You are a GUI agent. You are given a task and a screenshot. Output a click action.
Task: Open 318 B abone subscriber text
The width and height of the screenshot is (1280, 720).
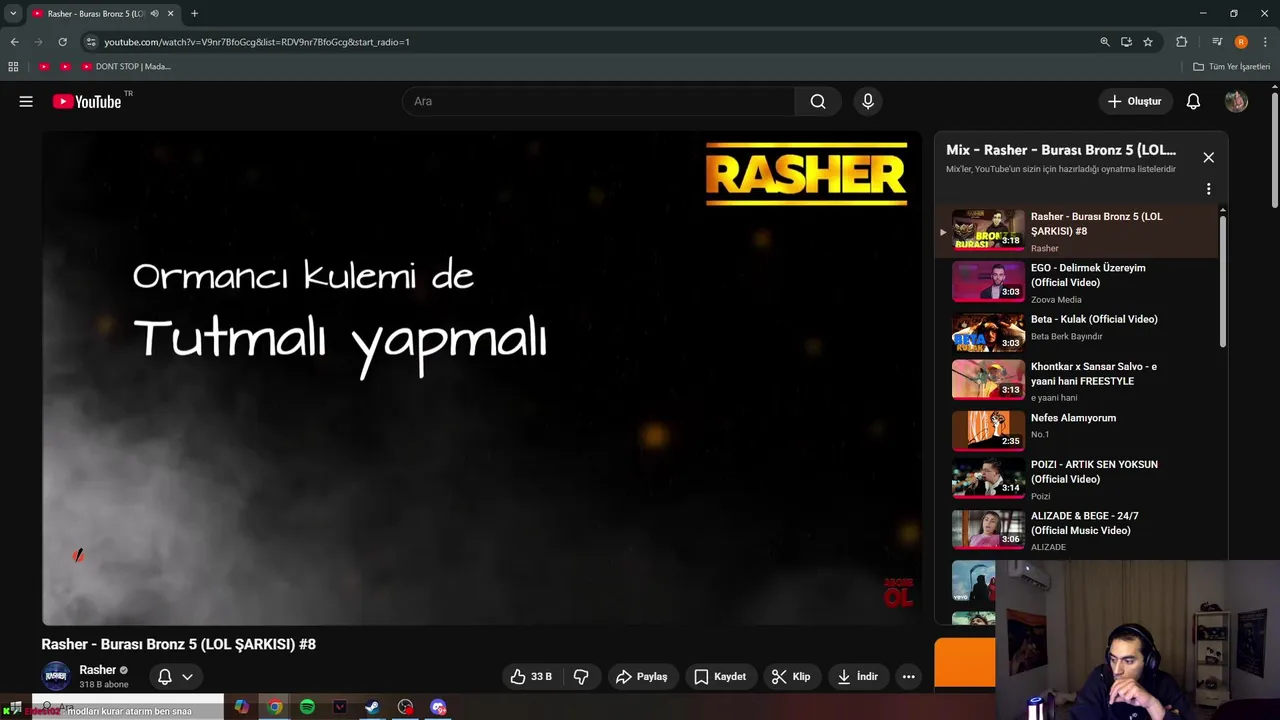[104, 685]
